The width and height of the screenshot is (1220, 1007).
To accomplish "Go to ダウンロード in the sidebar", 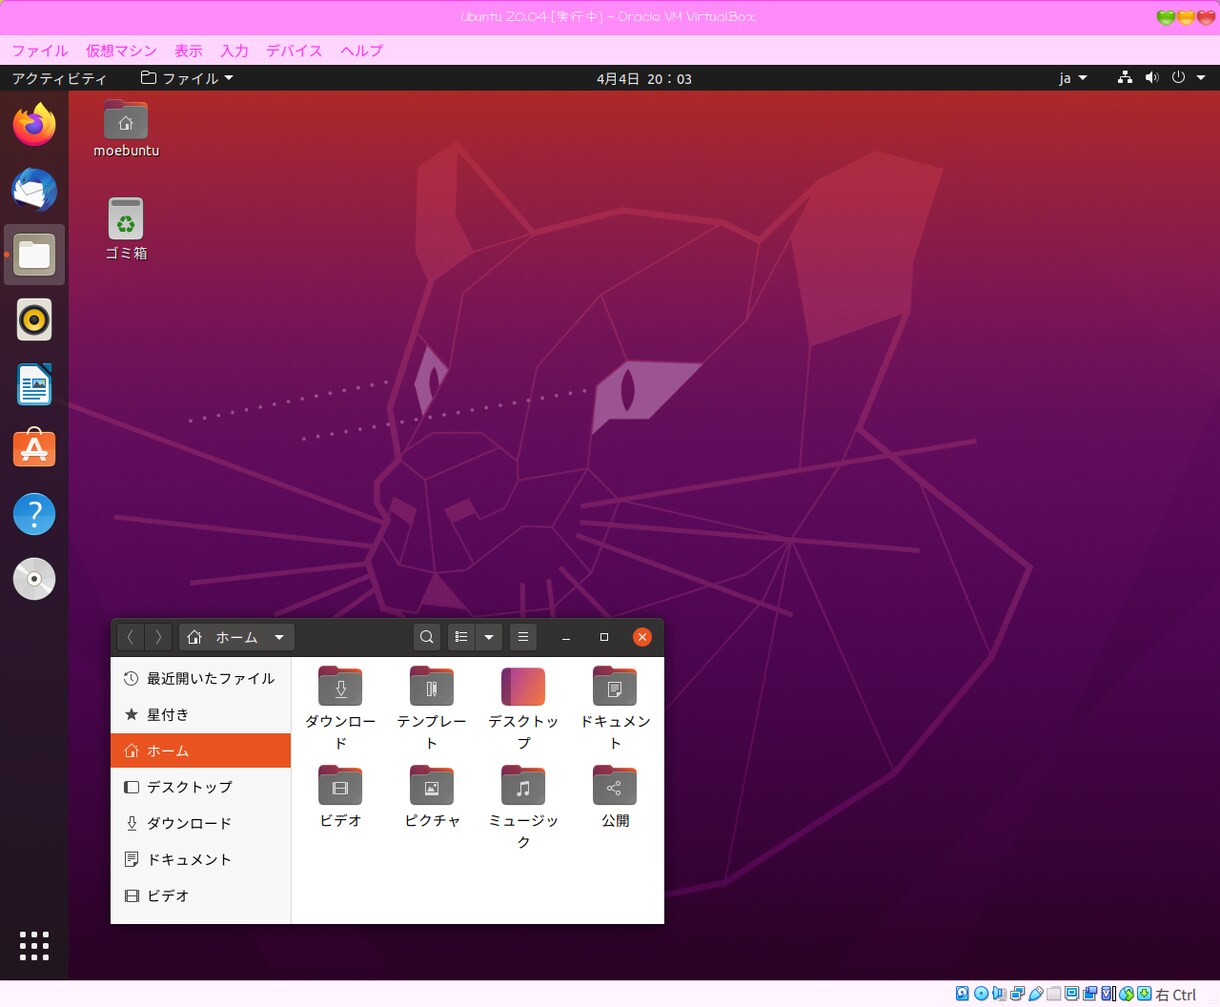I will click(201, 823).
